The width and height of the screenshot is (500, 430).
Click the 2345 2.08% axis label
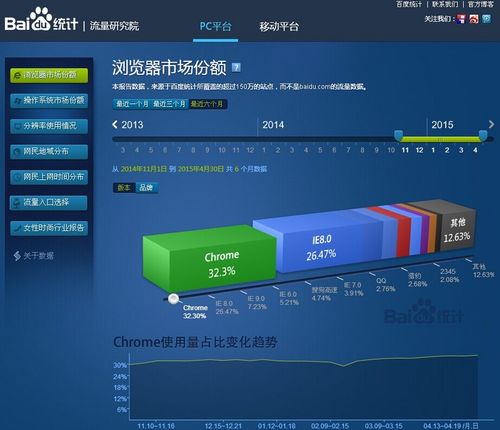point(449,276)
